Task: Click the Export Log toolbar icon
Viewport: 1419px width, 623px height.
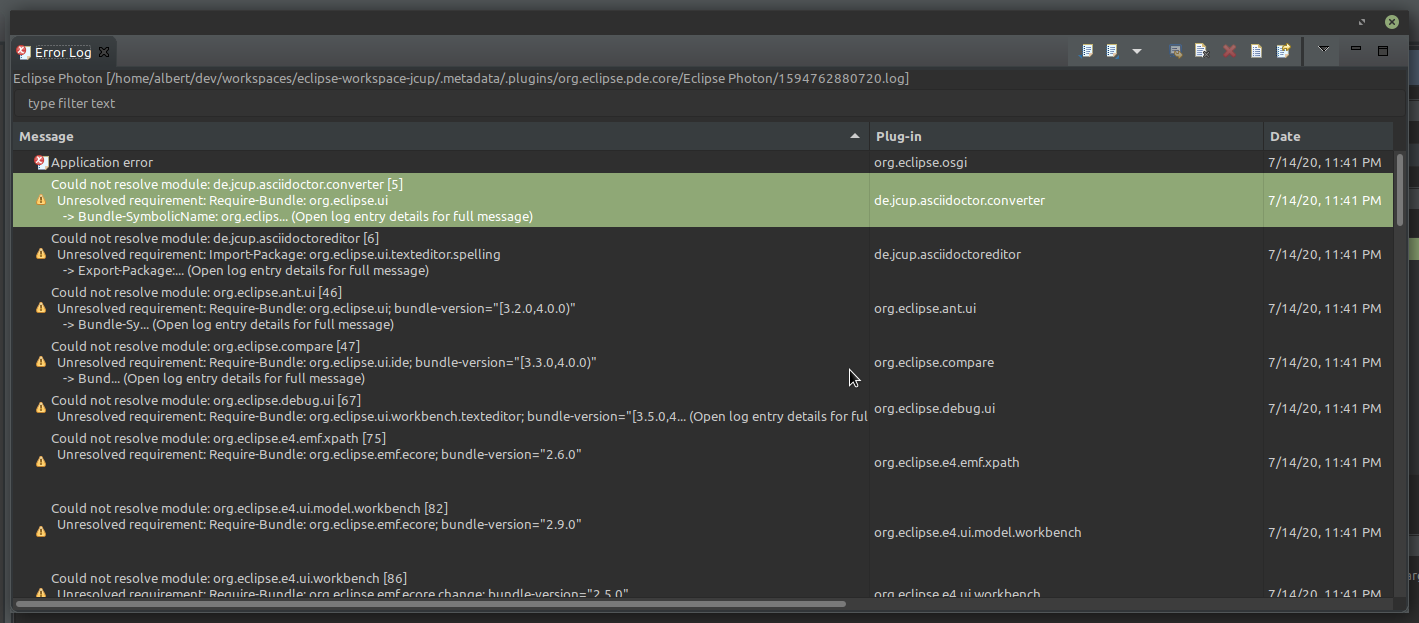Action: 1087,50
